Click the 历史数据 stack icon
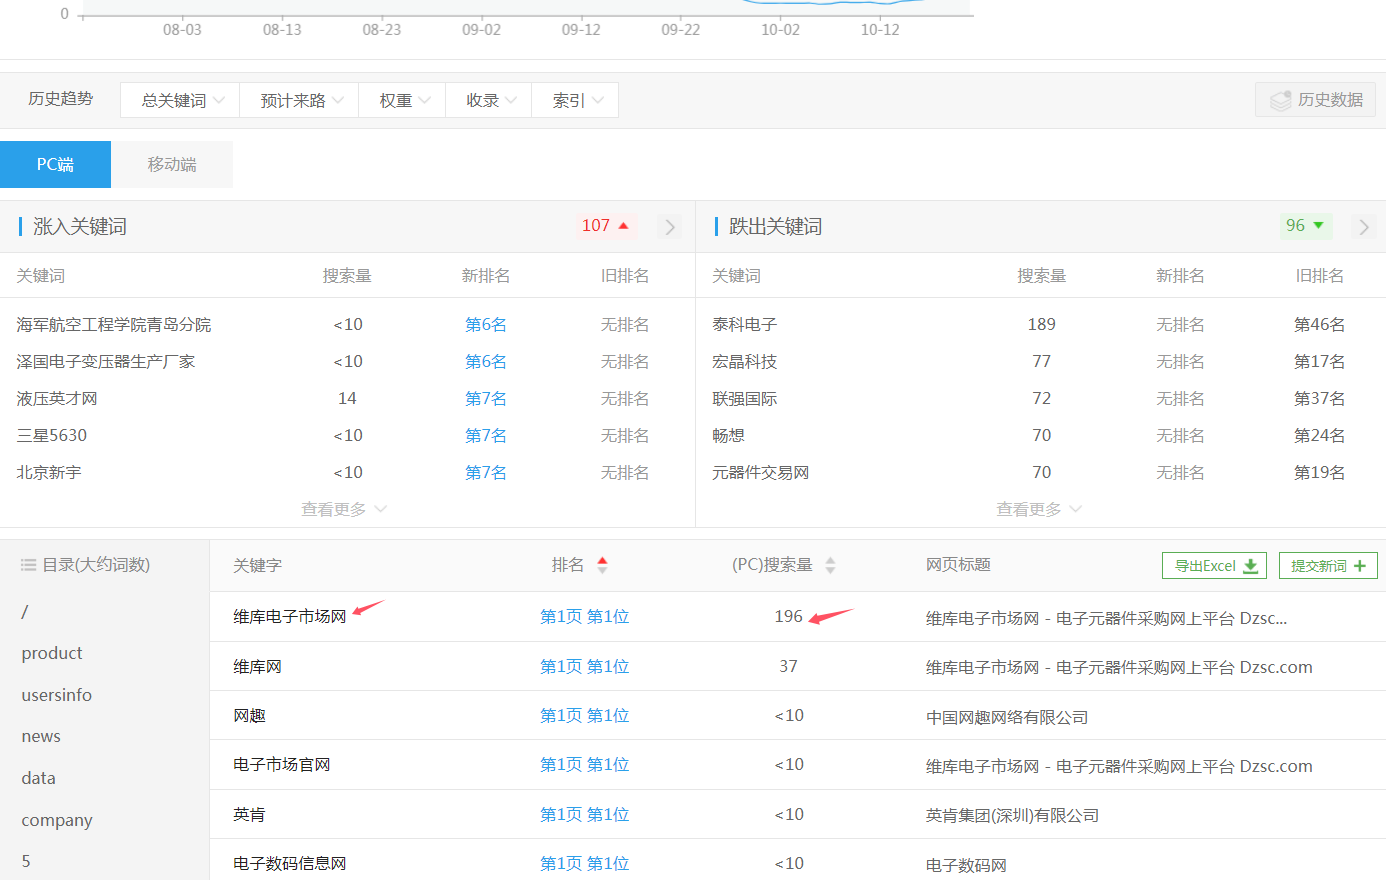 point(1281,101)
